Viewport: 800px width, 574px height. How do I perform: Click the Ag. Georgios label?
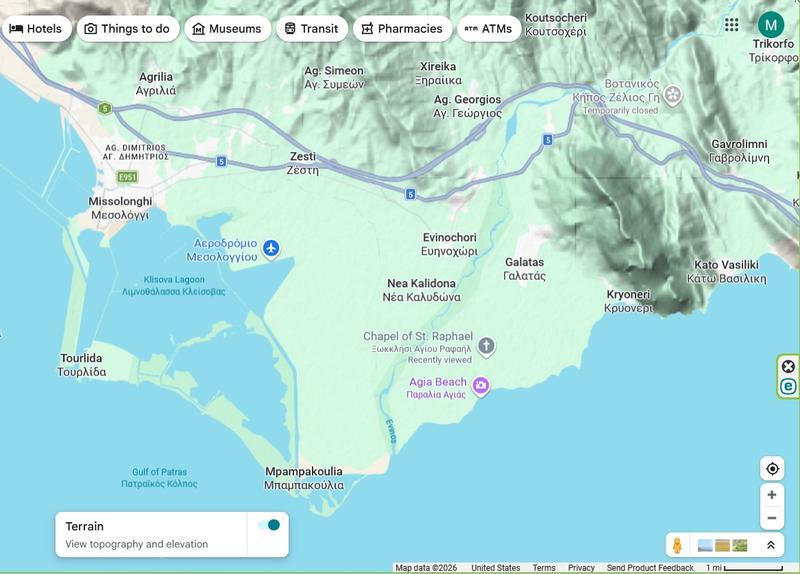[x=467, y=106]
